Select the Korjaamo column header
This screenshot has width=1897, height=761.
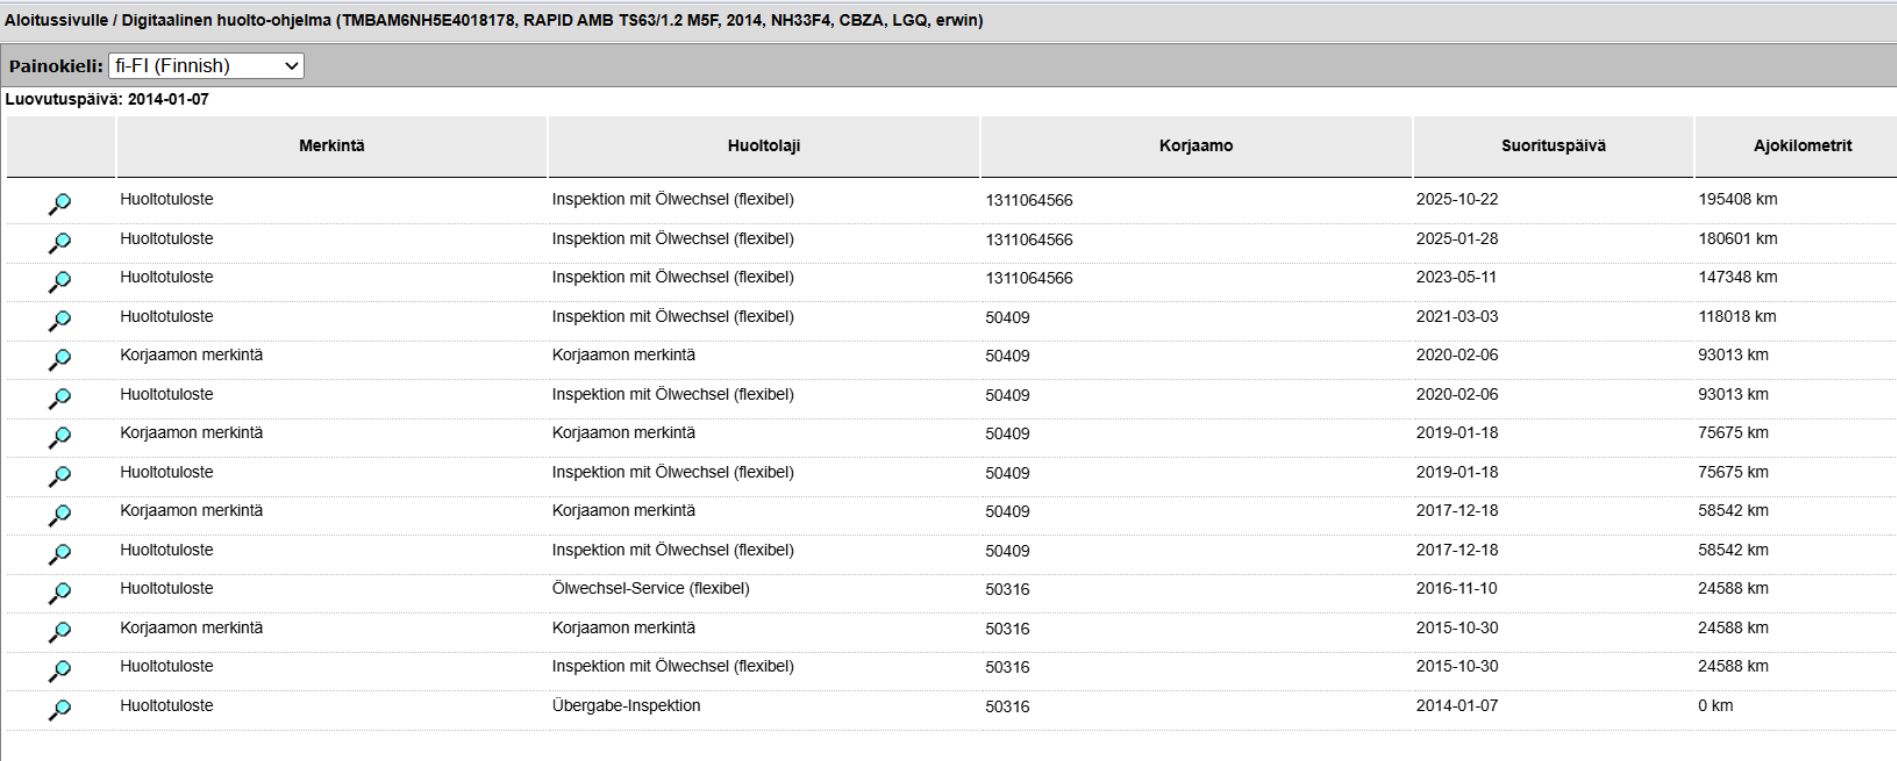(1196, 146)
